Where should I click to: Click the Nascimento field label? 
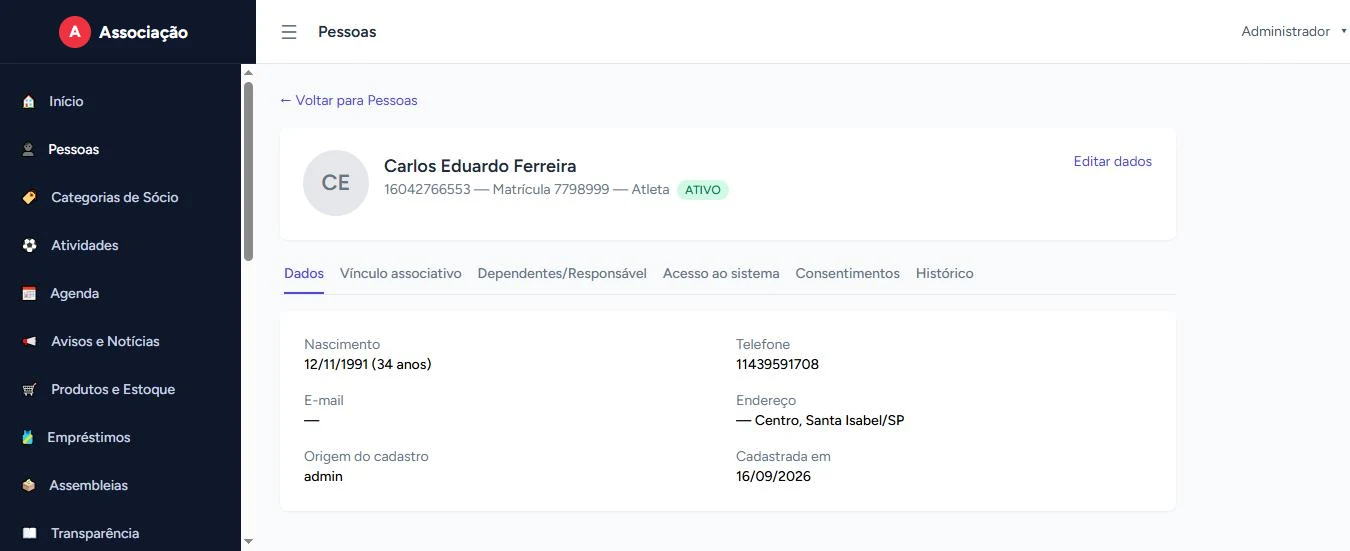click(342, 344)
